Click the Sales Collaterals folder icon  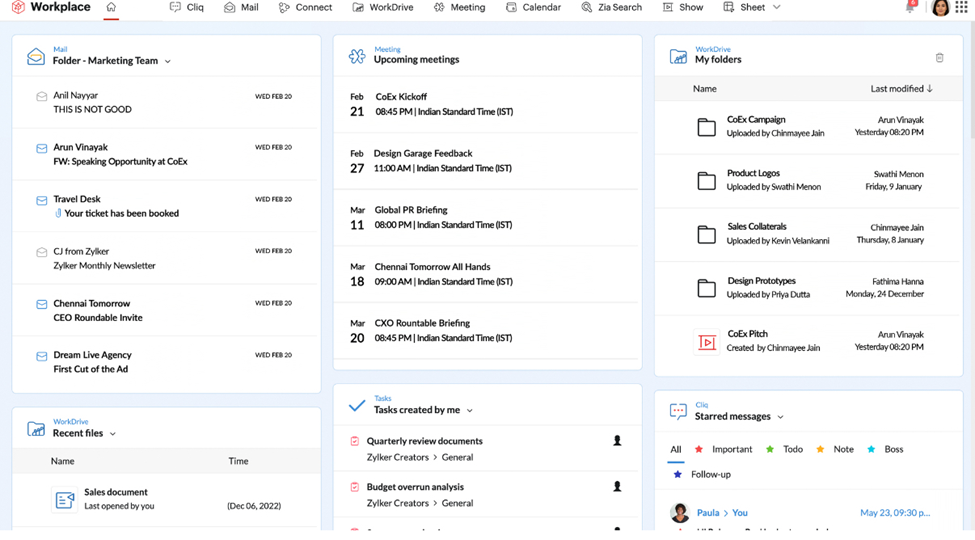[706, 234]
